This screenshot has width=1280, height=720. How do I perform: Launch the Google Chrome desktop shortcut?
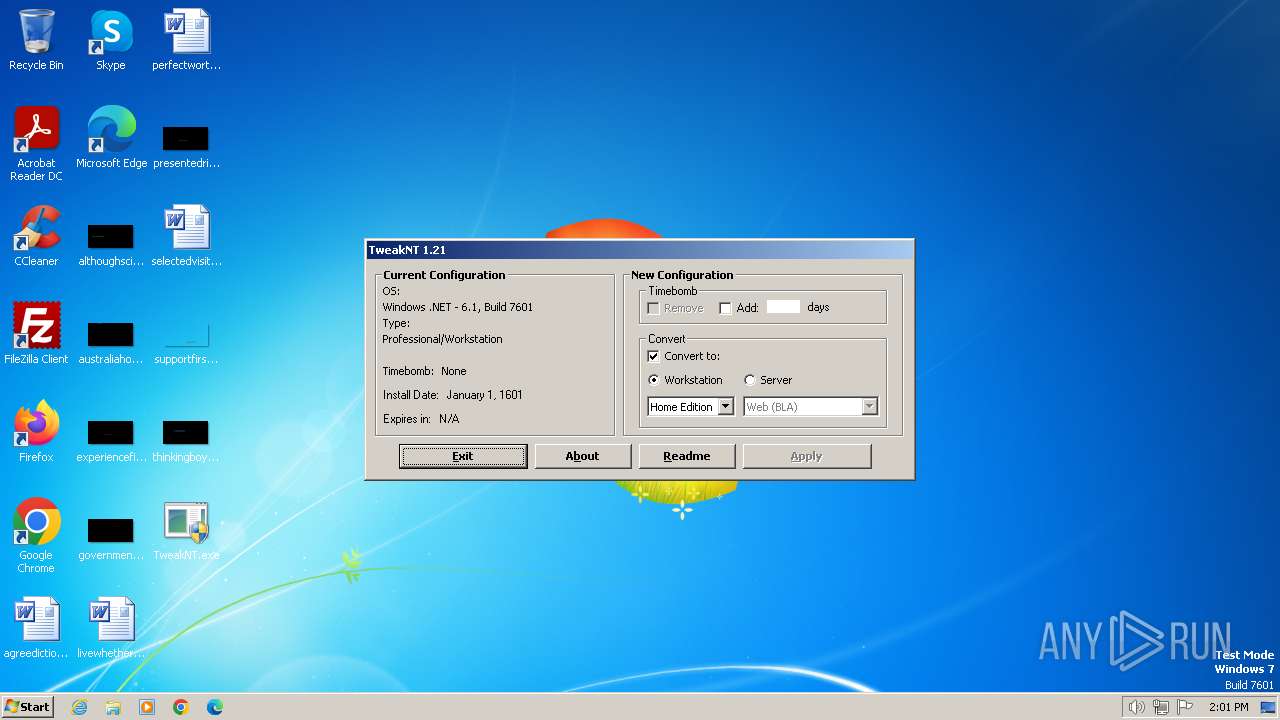click(x=36, y=535)
